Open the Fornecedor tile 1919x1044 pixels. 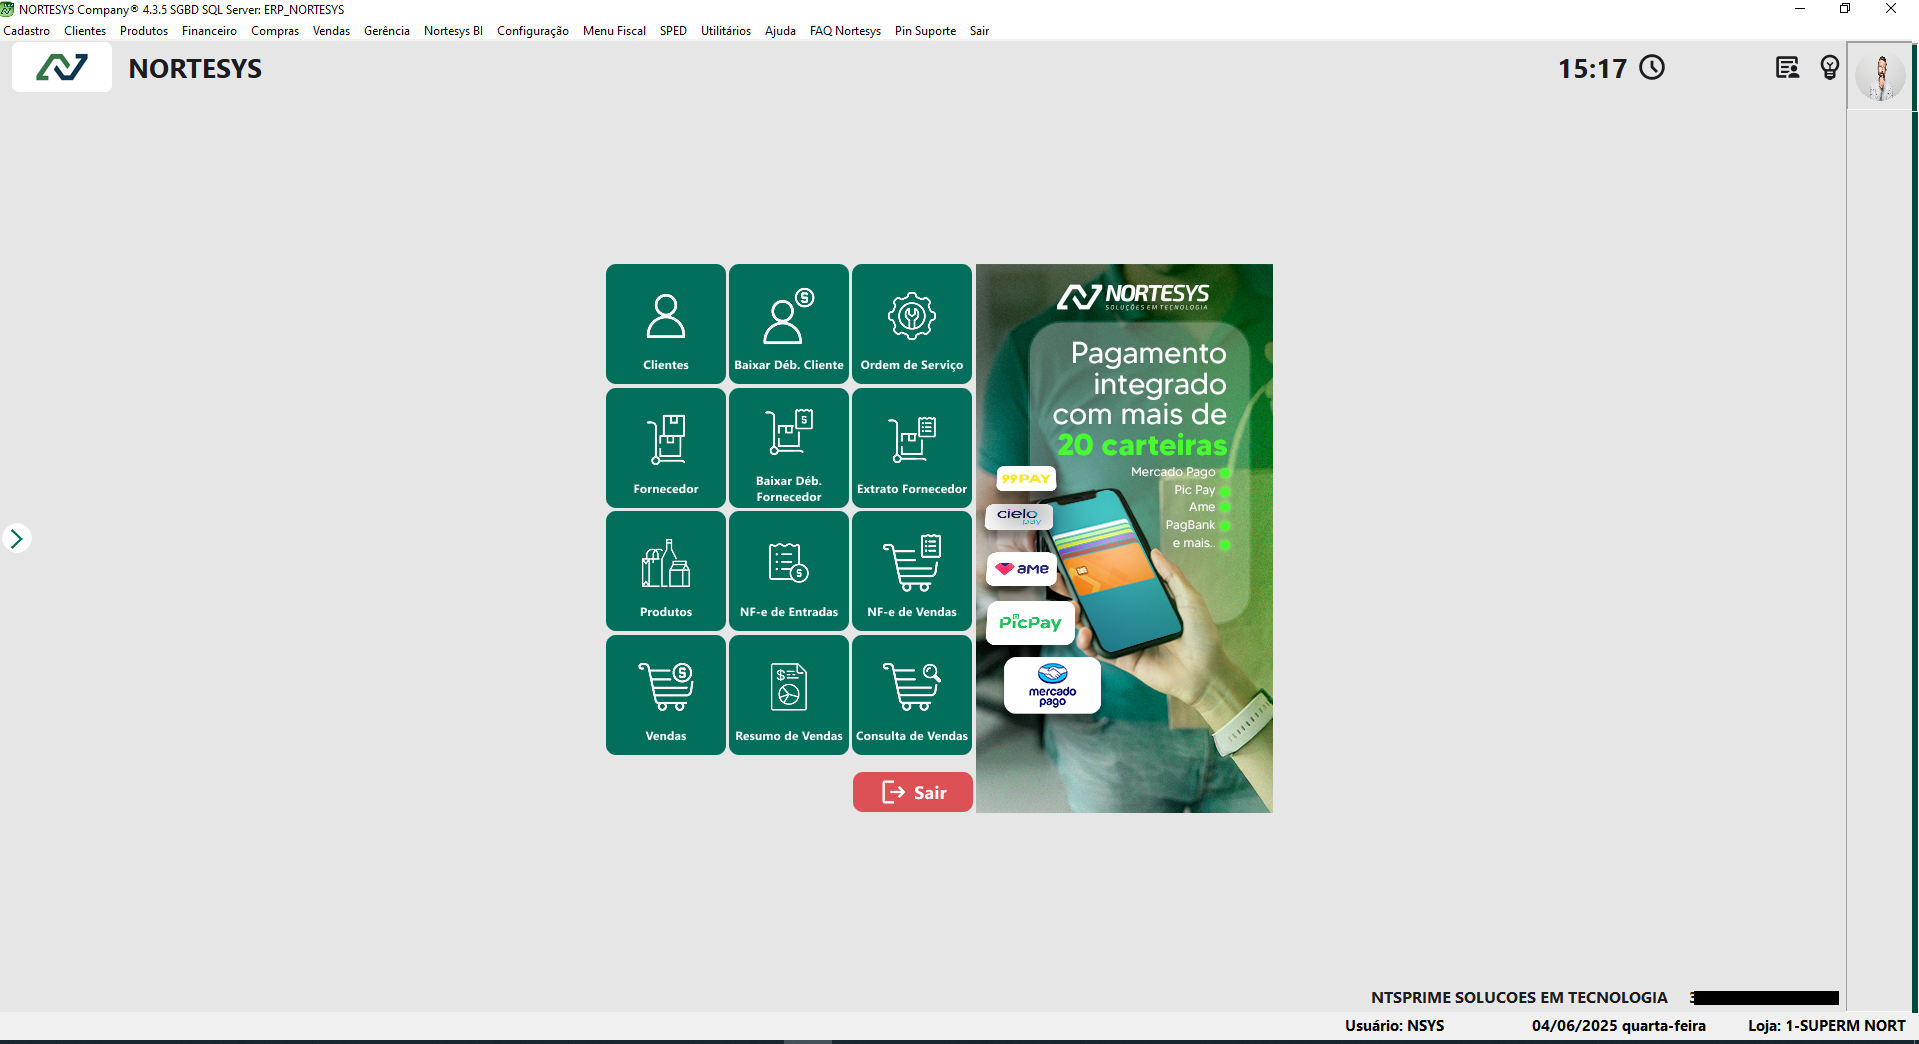pyautogui.click(x=665, y=448)
